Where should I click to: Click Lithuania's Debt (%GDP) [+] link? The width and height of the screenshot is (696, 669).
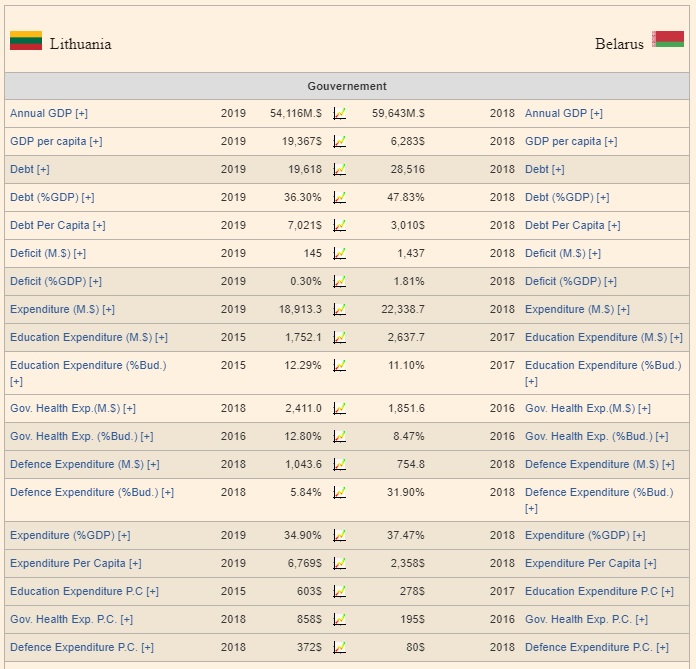52,198
